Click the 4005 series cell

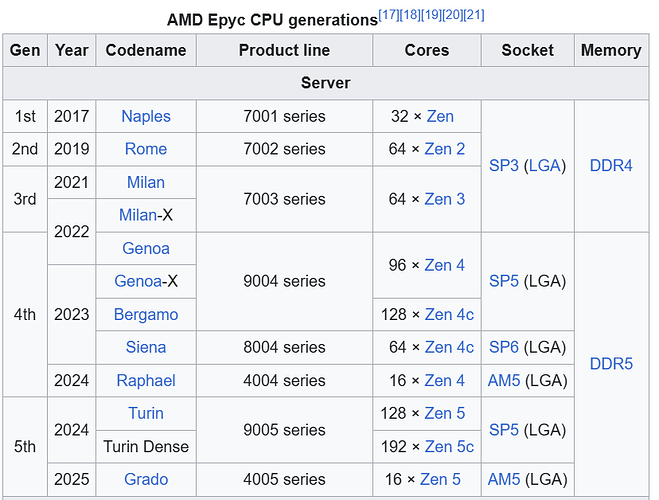coord(285,479)
